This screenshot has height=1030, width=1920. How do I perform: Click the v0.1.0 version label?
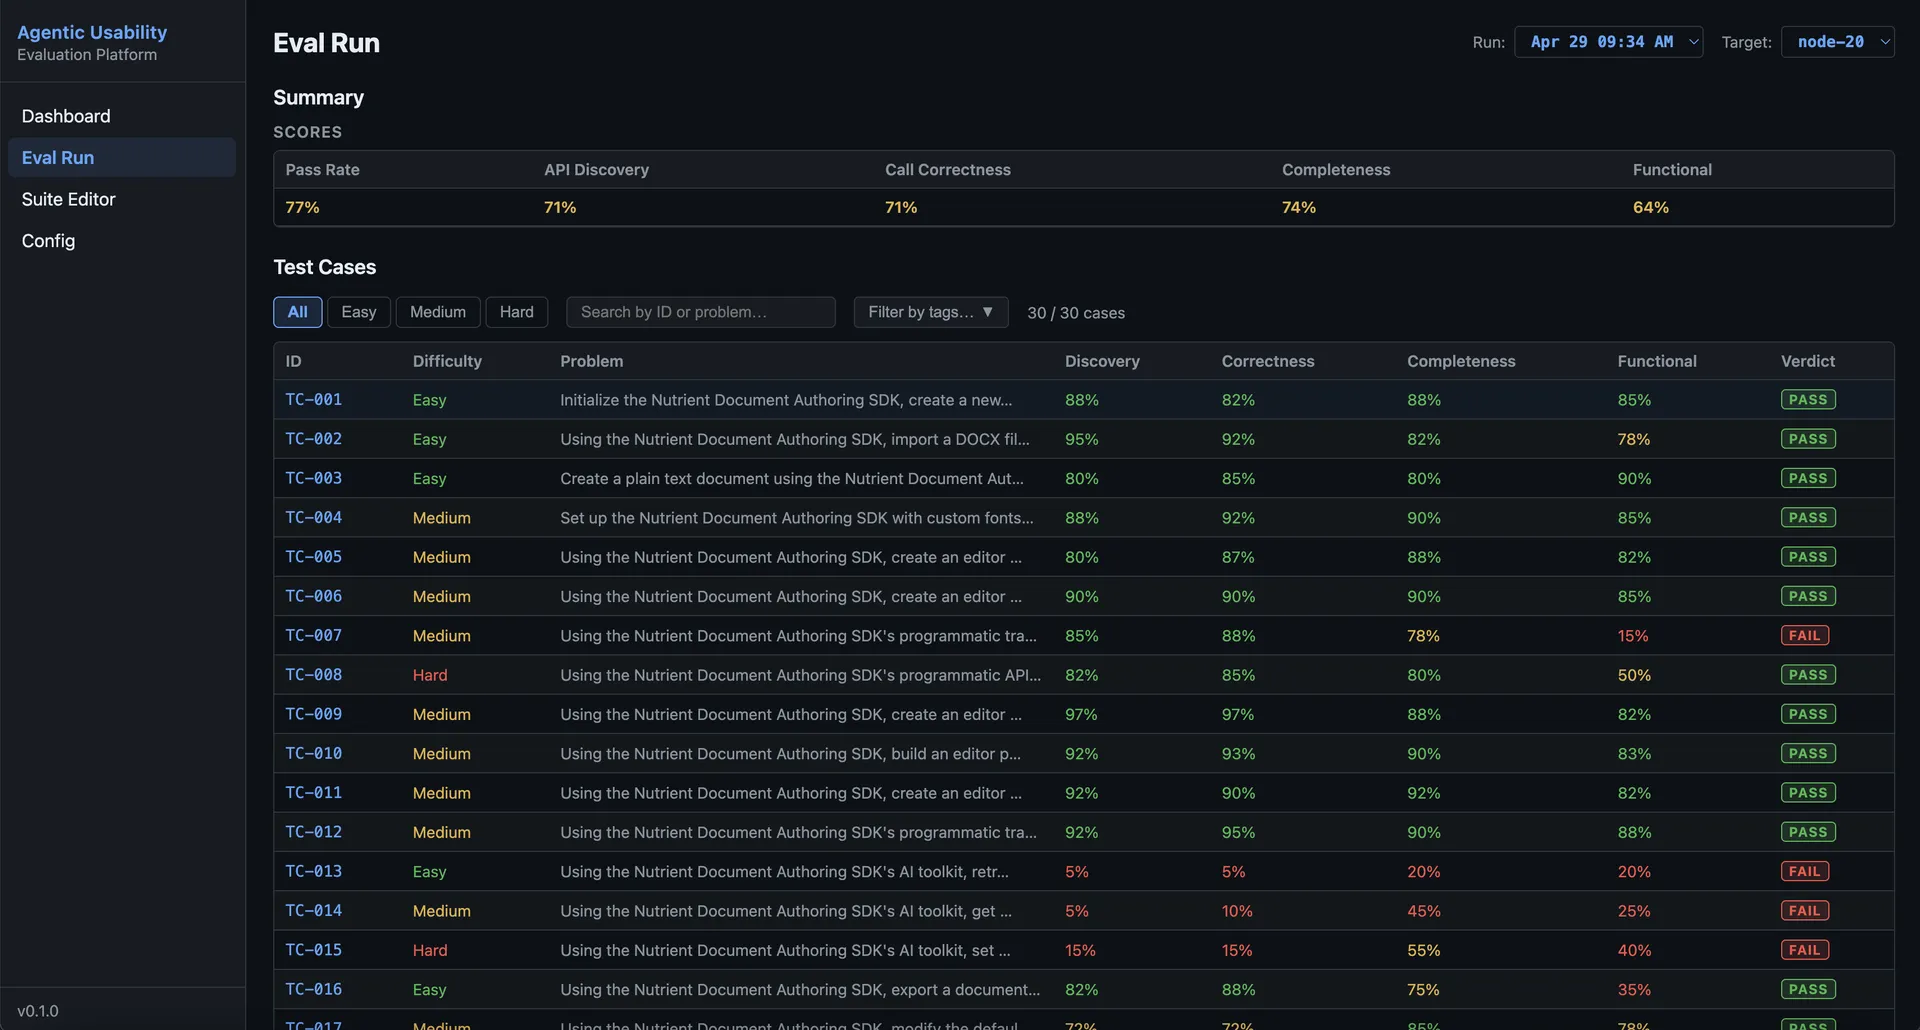38,1011
